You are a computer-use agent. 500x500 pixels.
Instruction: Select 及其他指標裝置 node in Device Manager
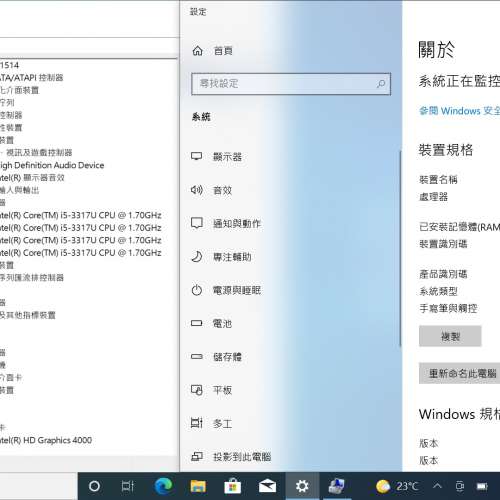pyautogui.click(x=28, y=315)
